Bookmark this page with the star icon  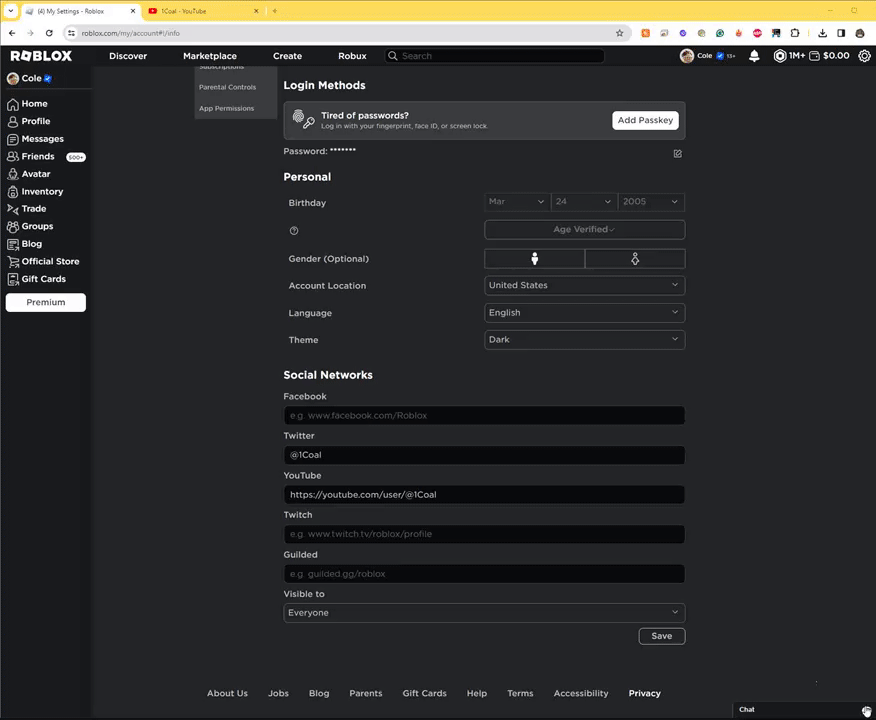pos(619,33)
